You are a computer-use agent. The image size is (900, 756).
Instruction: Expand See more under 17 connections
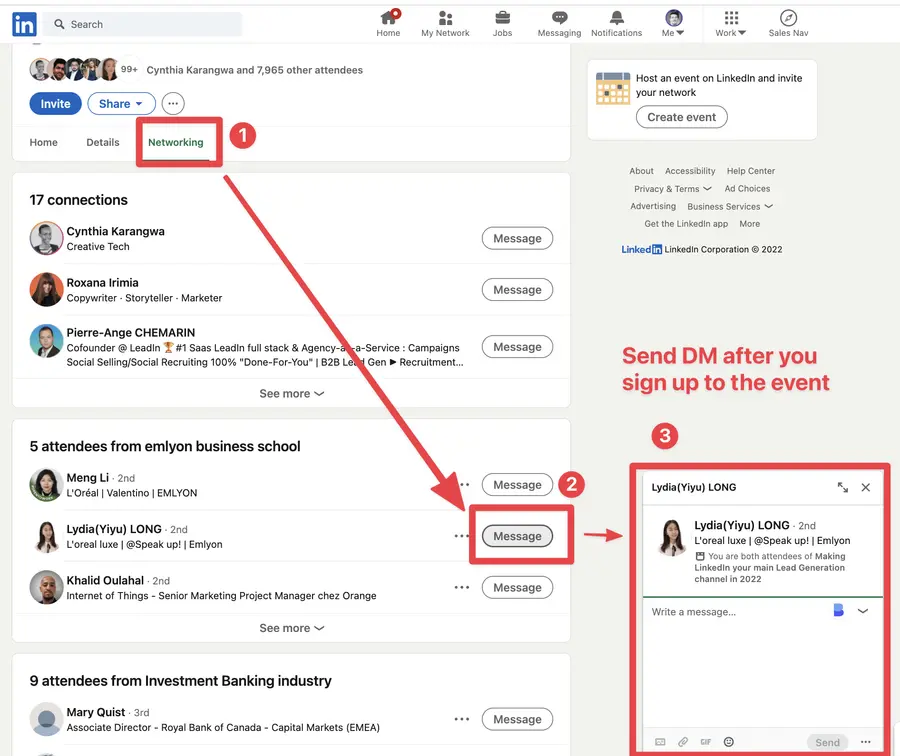tap(291, 393)
